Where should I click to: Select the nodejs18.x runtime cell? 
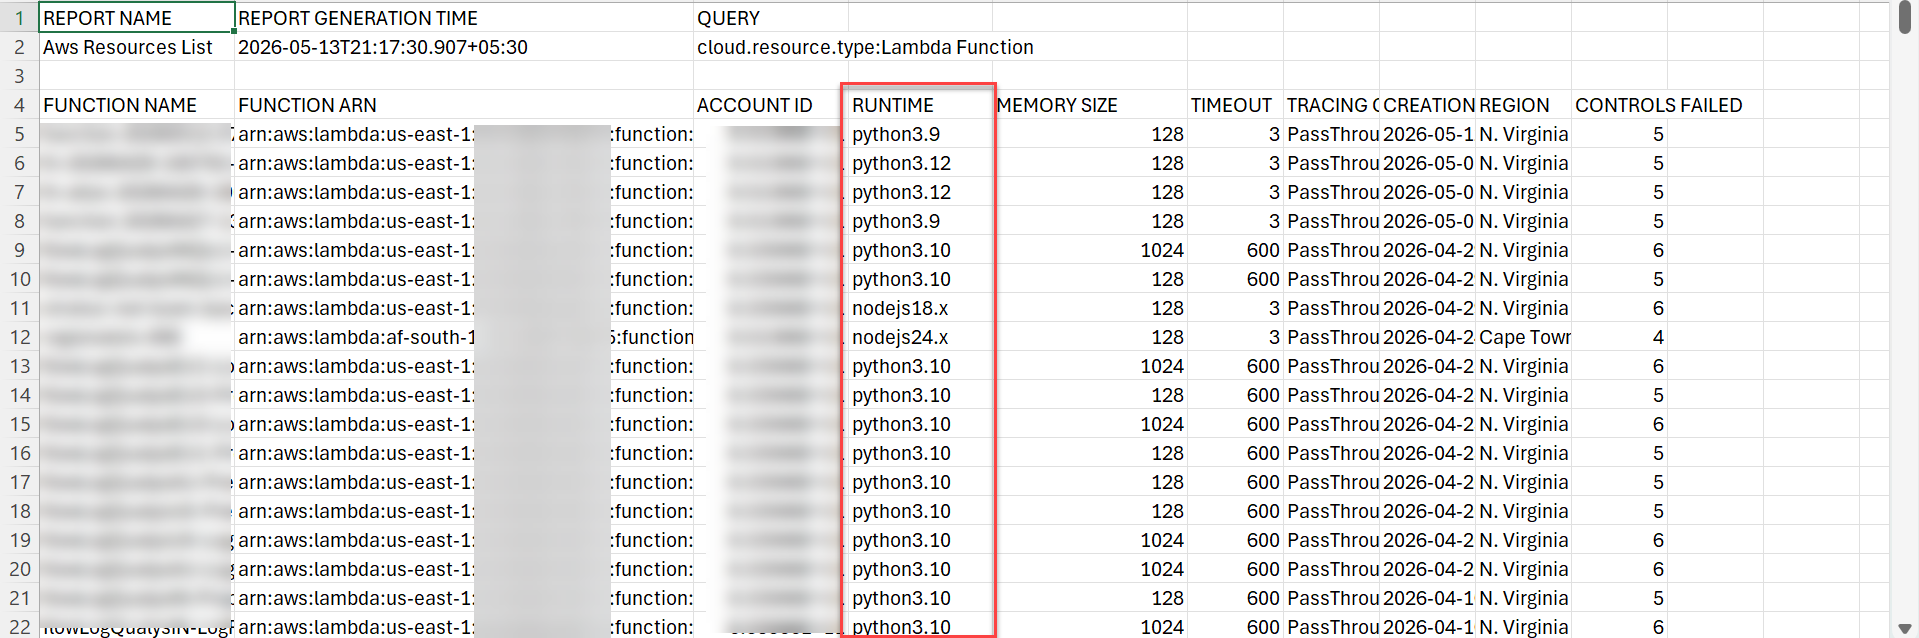(920, 308)
